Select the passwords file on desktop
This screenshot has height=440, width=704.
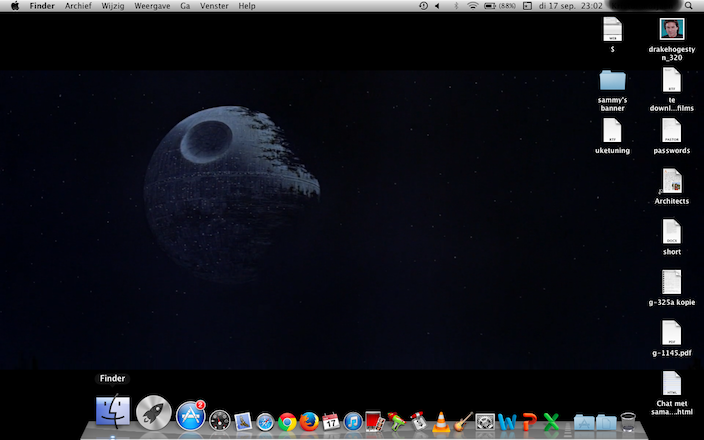point(672,136)
